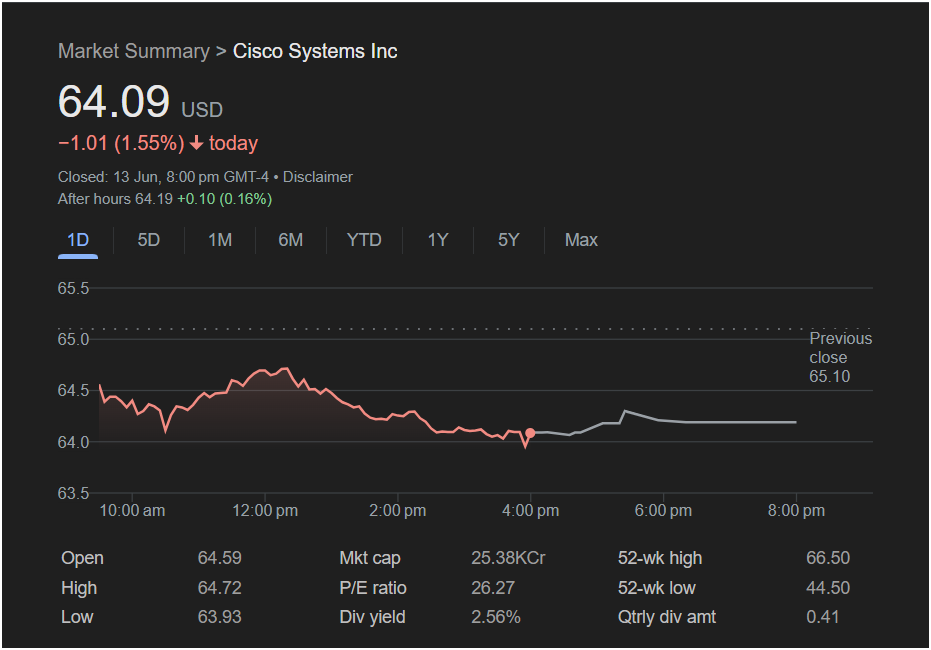Screen dimensions: 931x650
Task: Click the 2:00 pm time axis label
Action: 398,511
